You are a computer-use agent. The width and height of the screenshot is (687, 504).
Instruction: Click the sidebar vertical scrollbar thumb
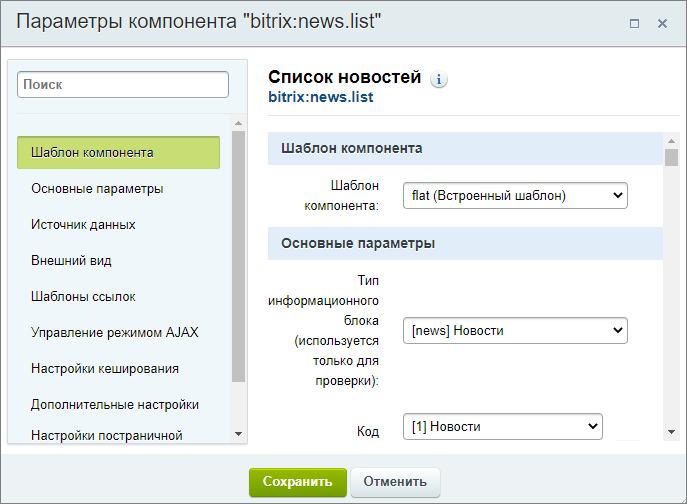click(x=238, y=256)
